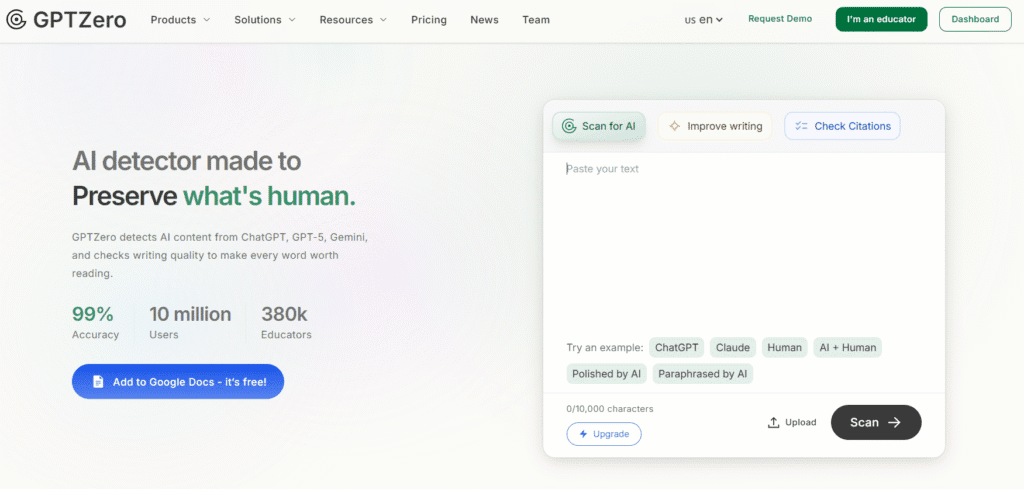Open the us en language selector
The height and width of the screenshot is (489, 1024).
tap(703, 20)
